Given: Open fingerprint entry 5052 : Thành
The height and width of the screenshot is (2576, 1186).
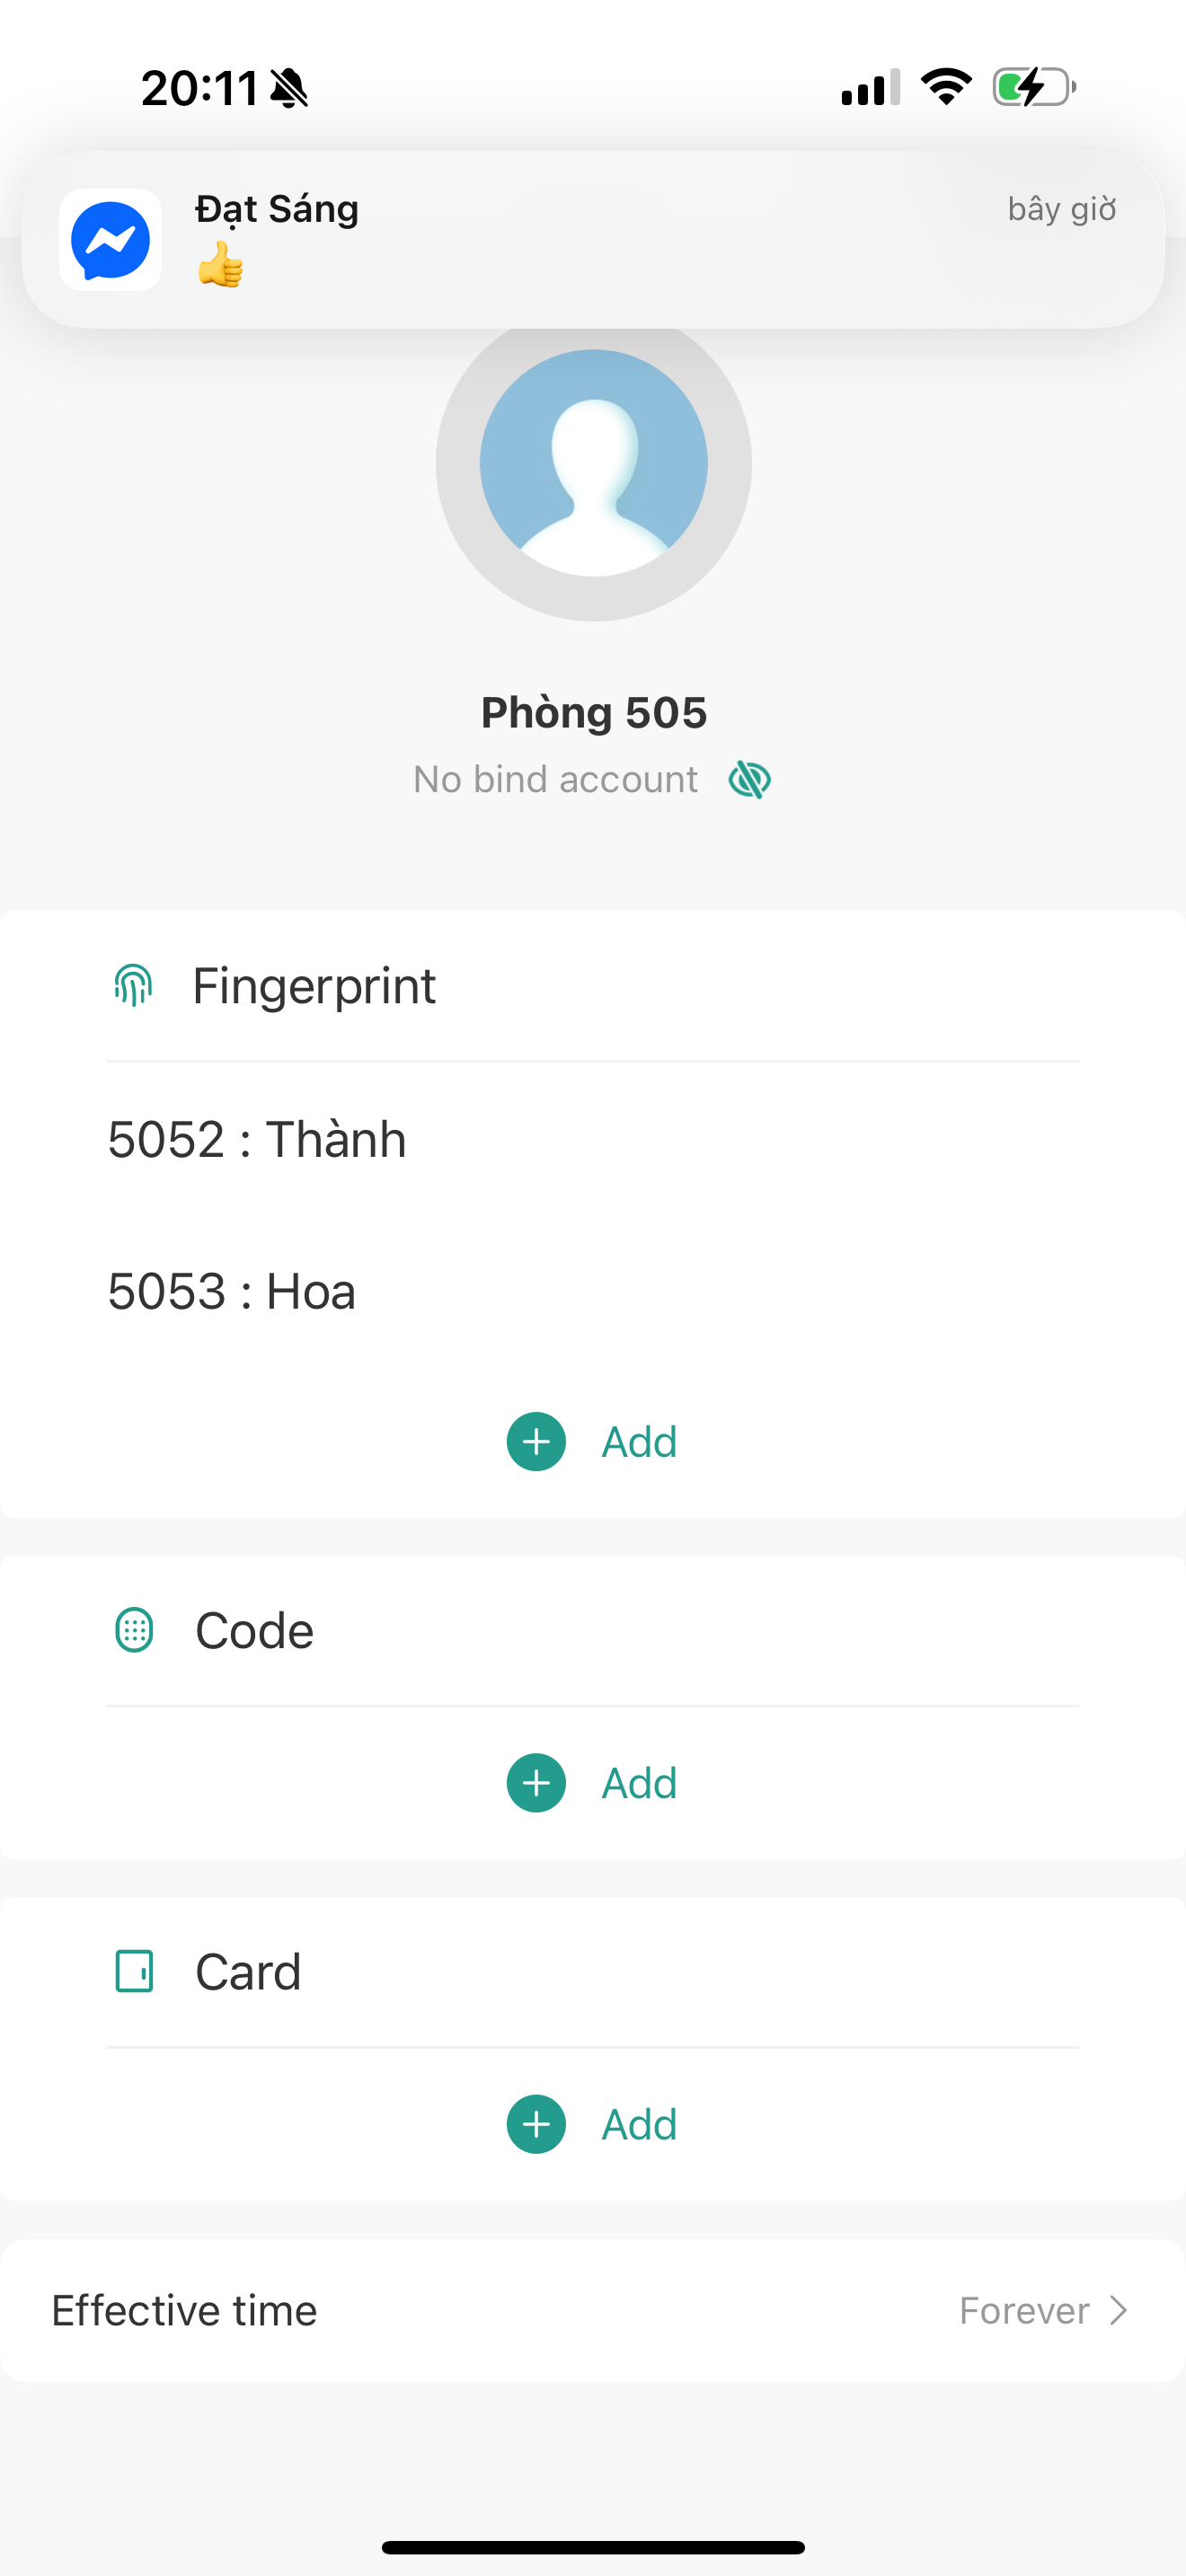Looking at the screenshot, I should [257, 1139].
